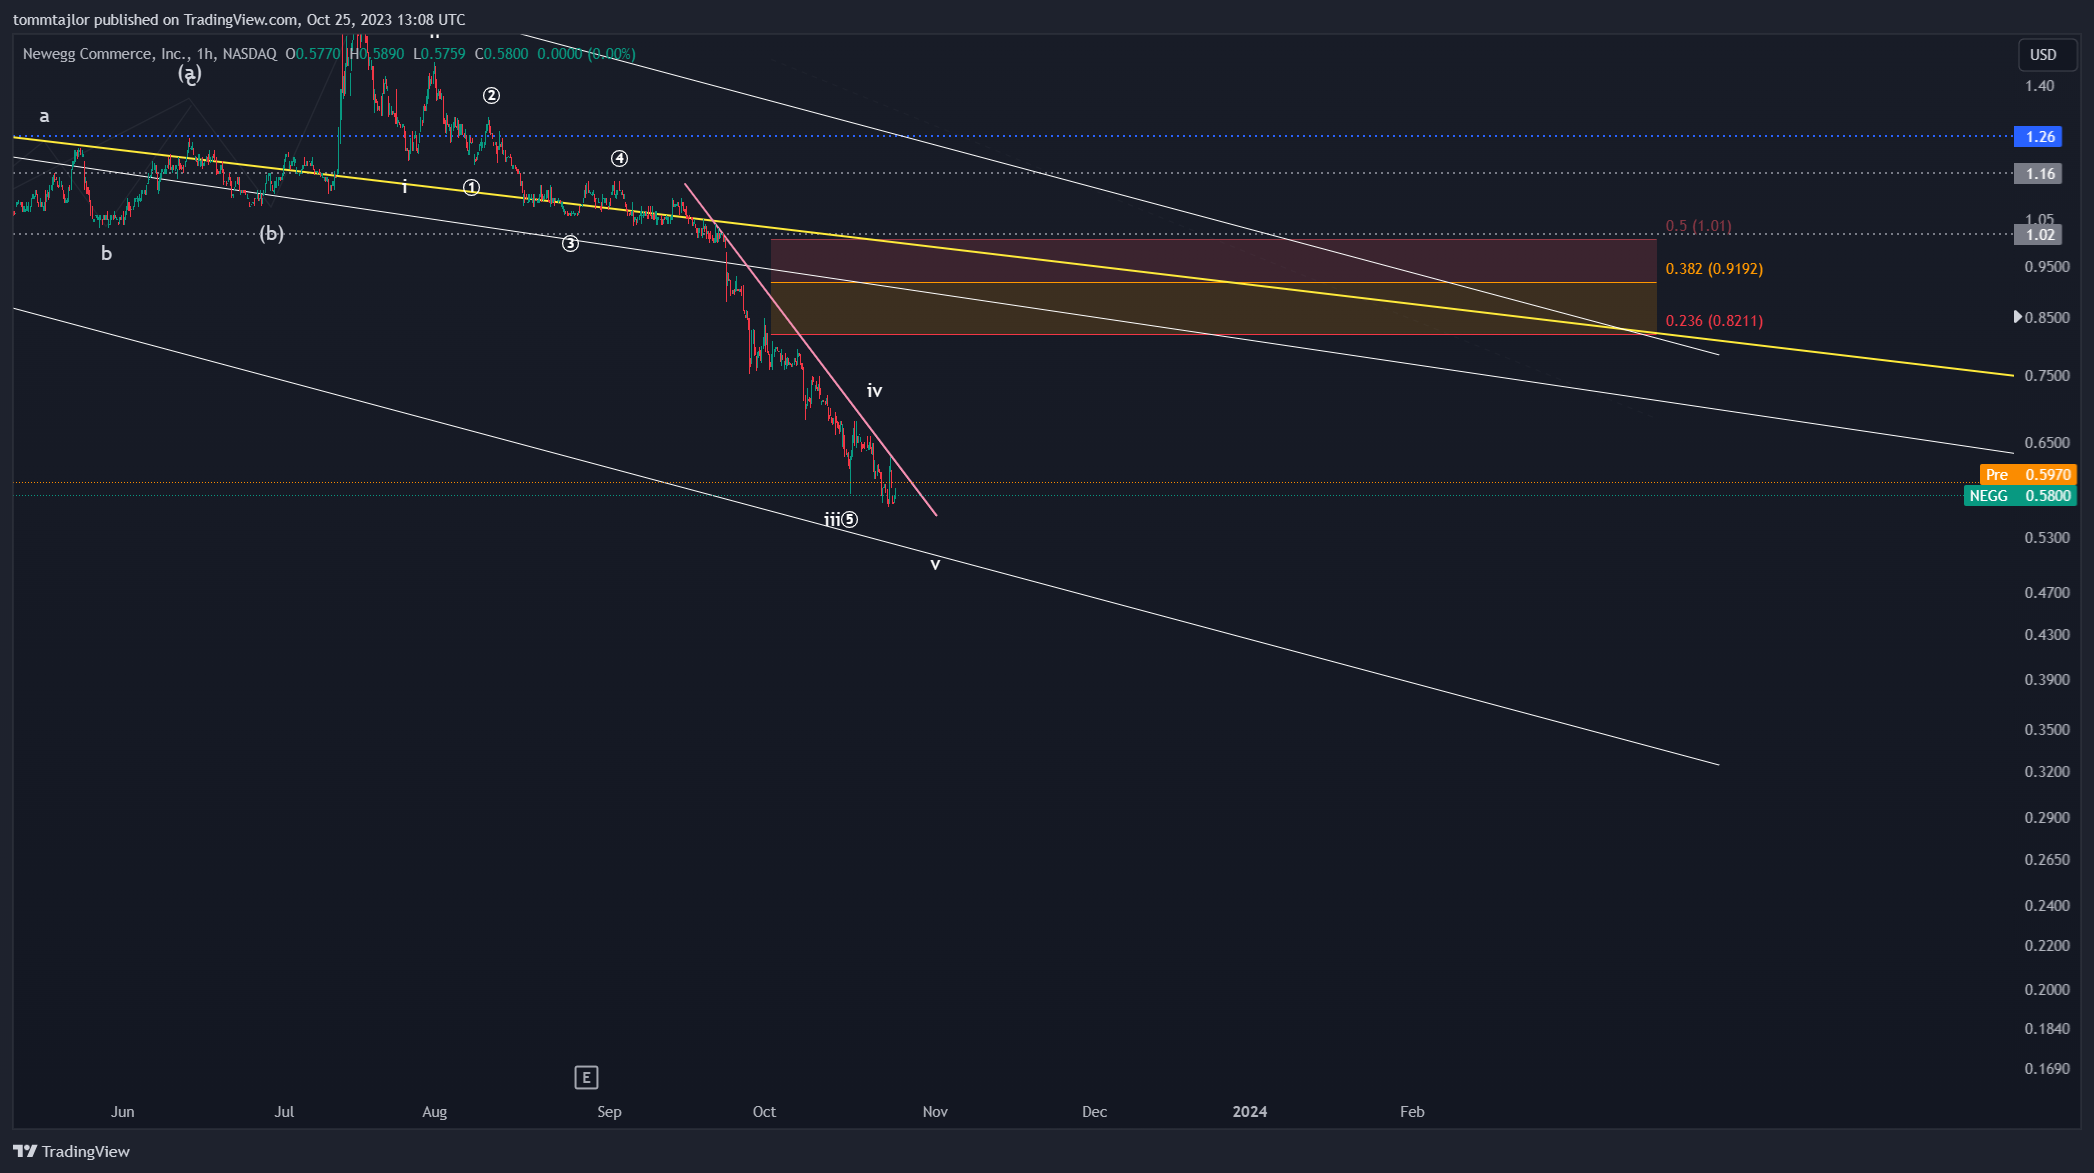Click the Jul time axis label
The width and height of the screenshot is (2094, 1173).
click(x=285, y=1112)
